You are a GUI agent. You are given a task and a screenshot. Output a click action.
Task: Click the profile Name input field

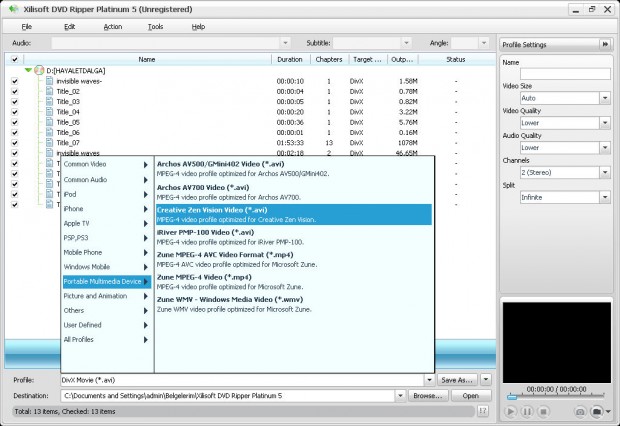click(565, 74)
